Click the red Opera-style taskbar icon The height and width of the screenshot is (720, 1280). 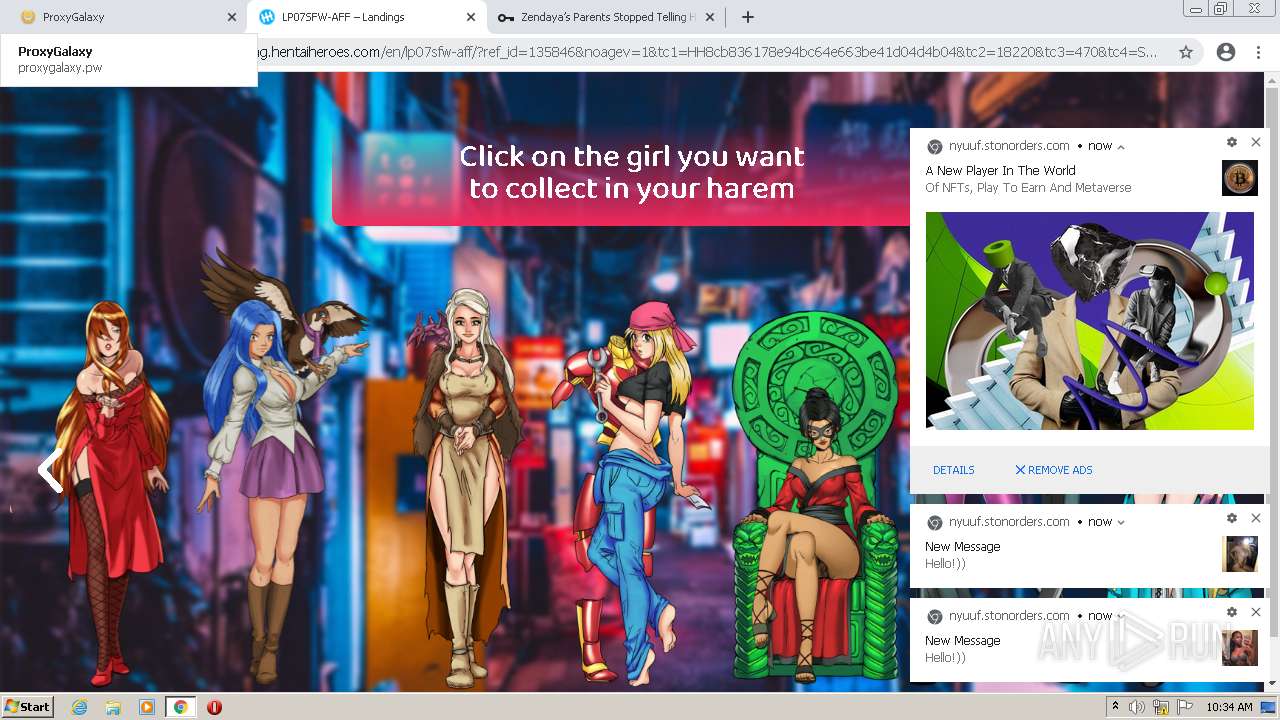[214, 707]
